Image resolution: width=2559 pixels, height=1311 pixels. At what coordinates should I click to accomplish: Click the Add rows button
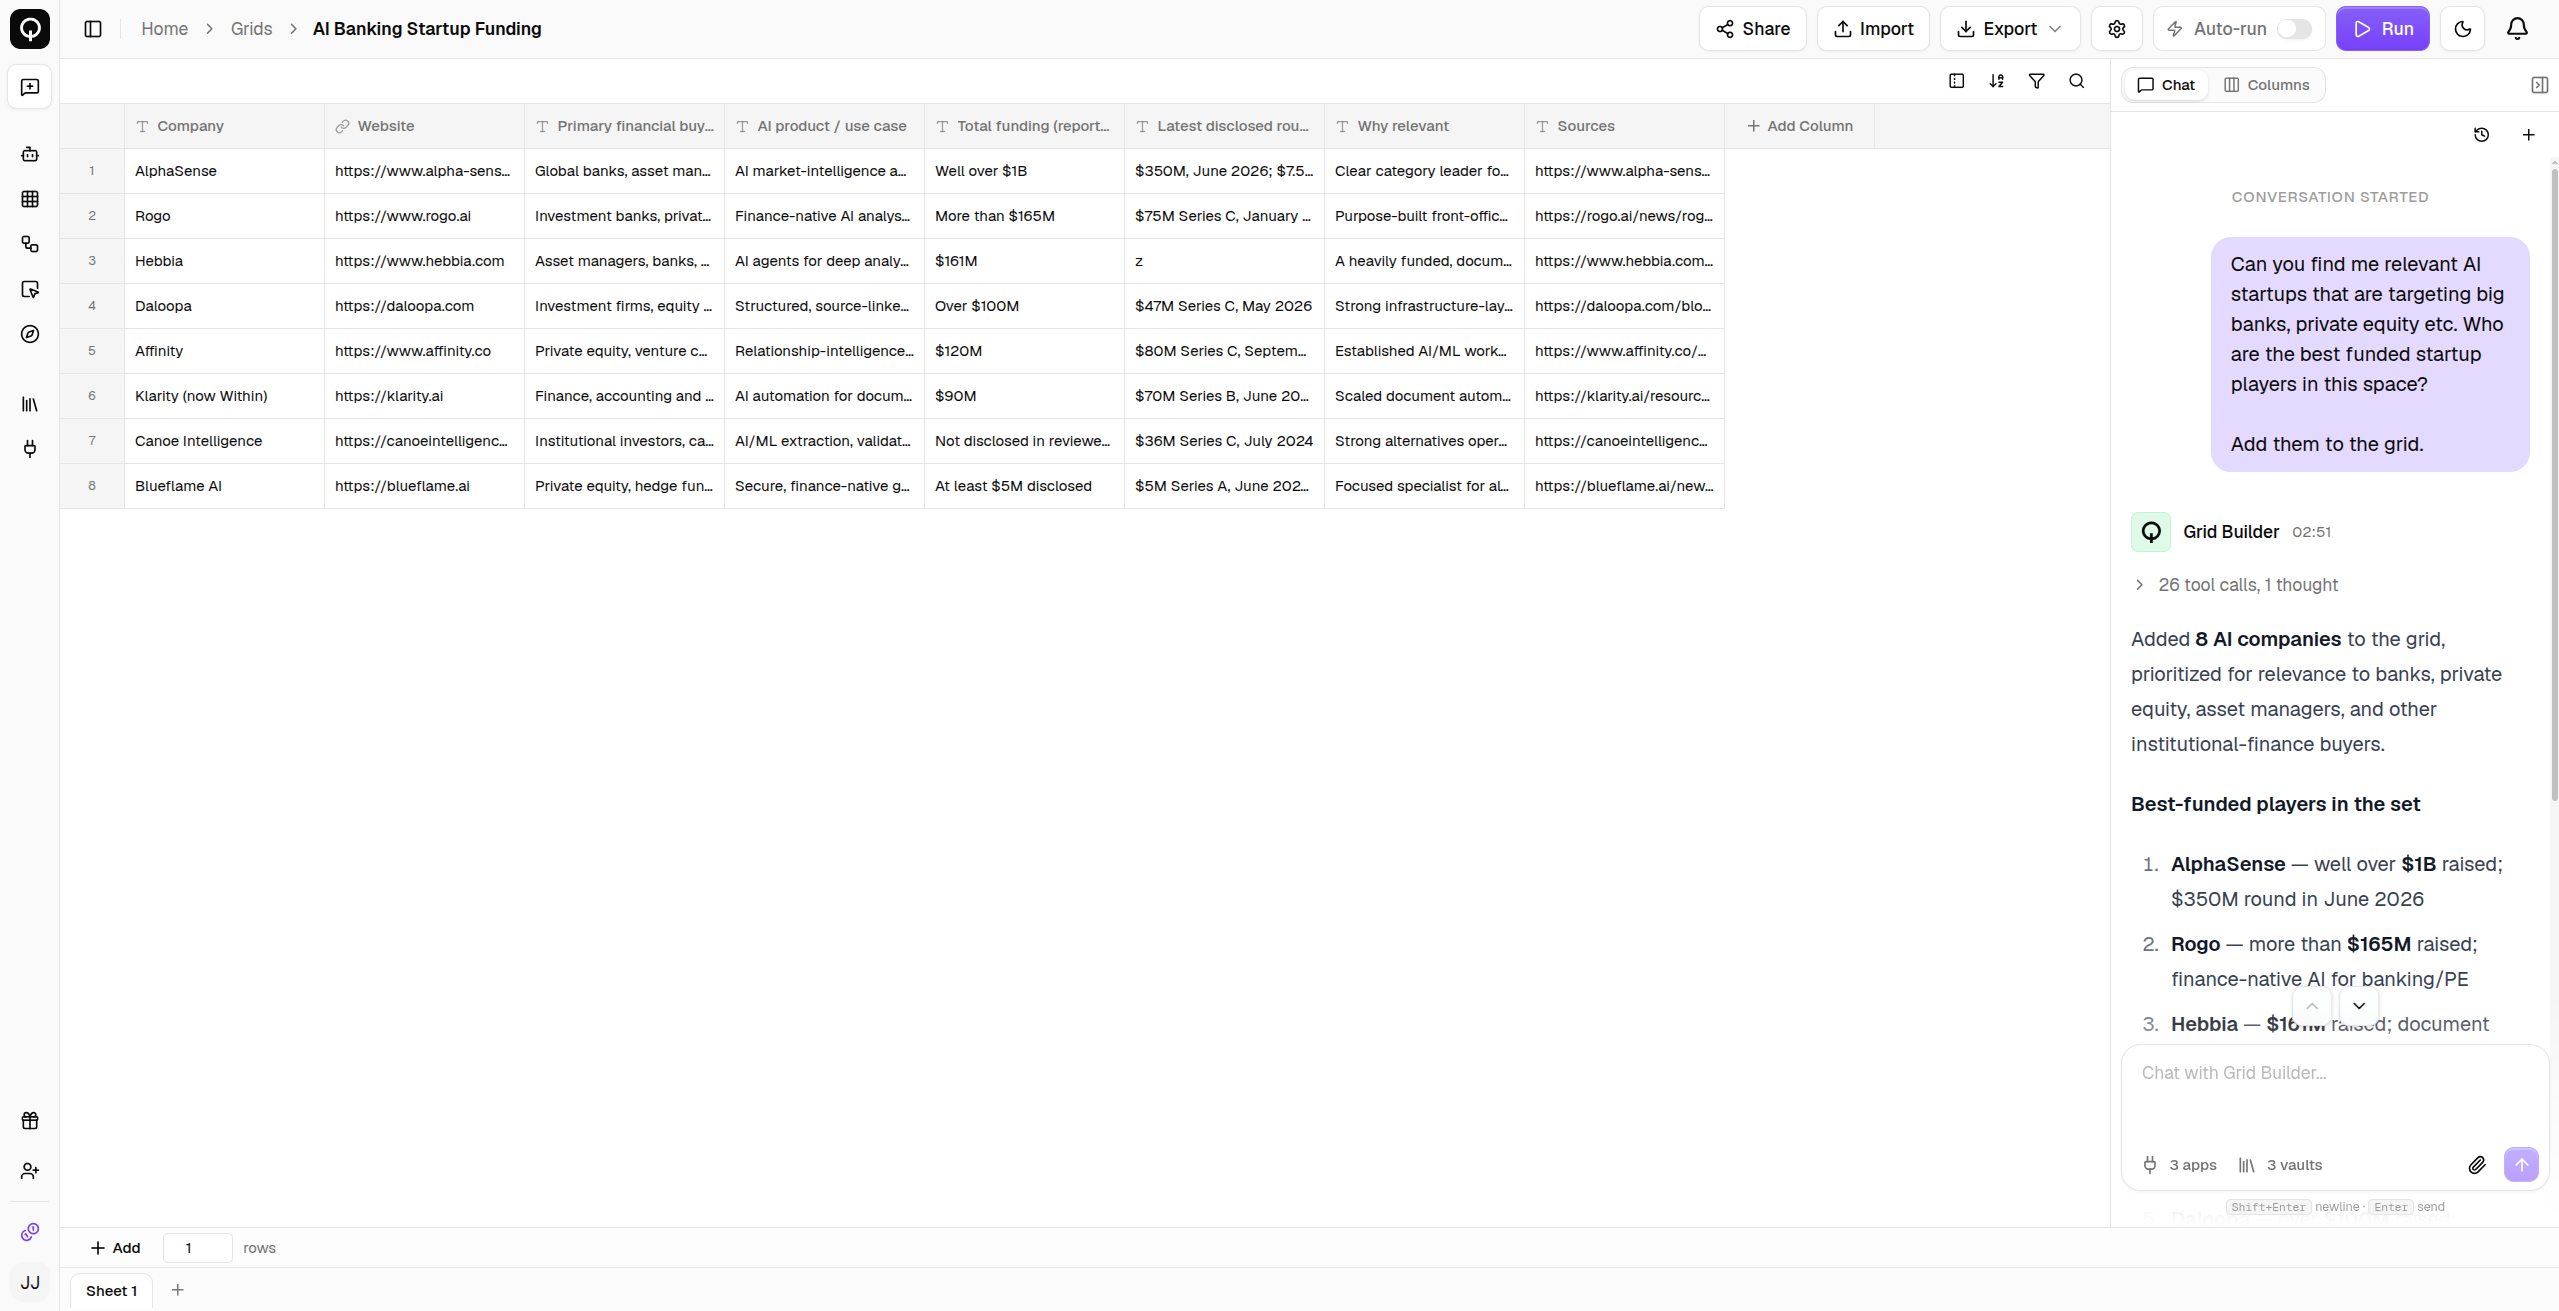coord(115,1248)
